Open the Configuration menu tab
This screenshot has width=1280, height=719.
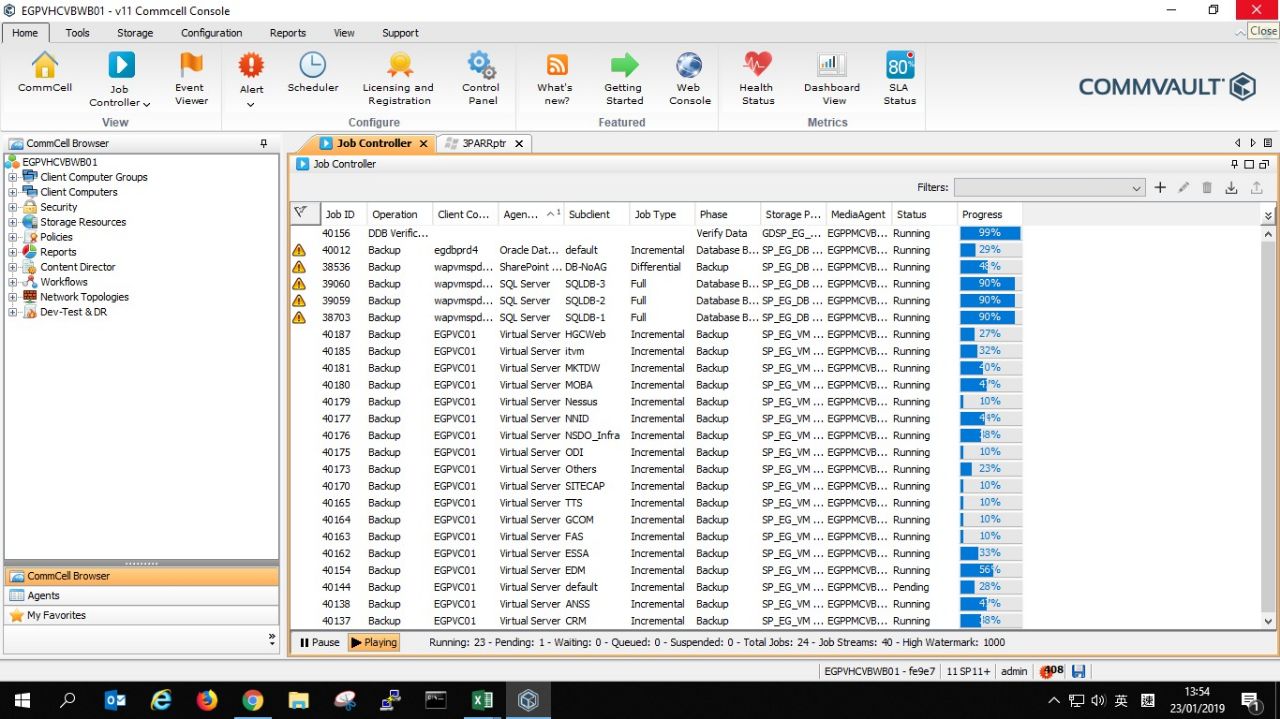pyautogui.click(x=211, y=33)
